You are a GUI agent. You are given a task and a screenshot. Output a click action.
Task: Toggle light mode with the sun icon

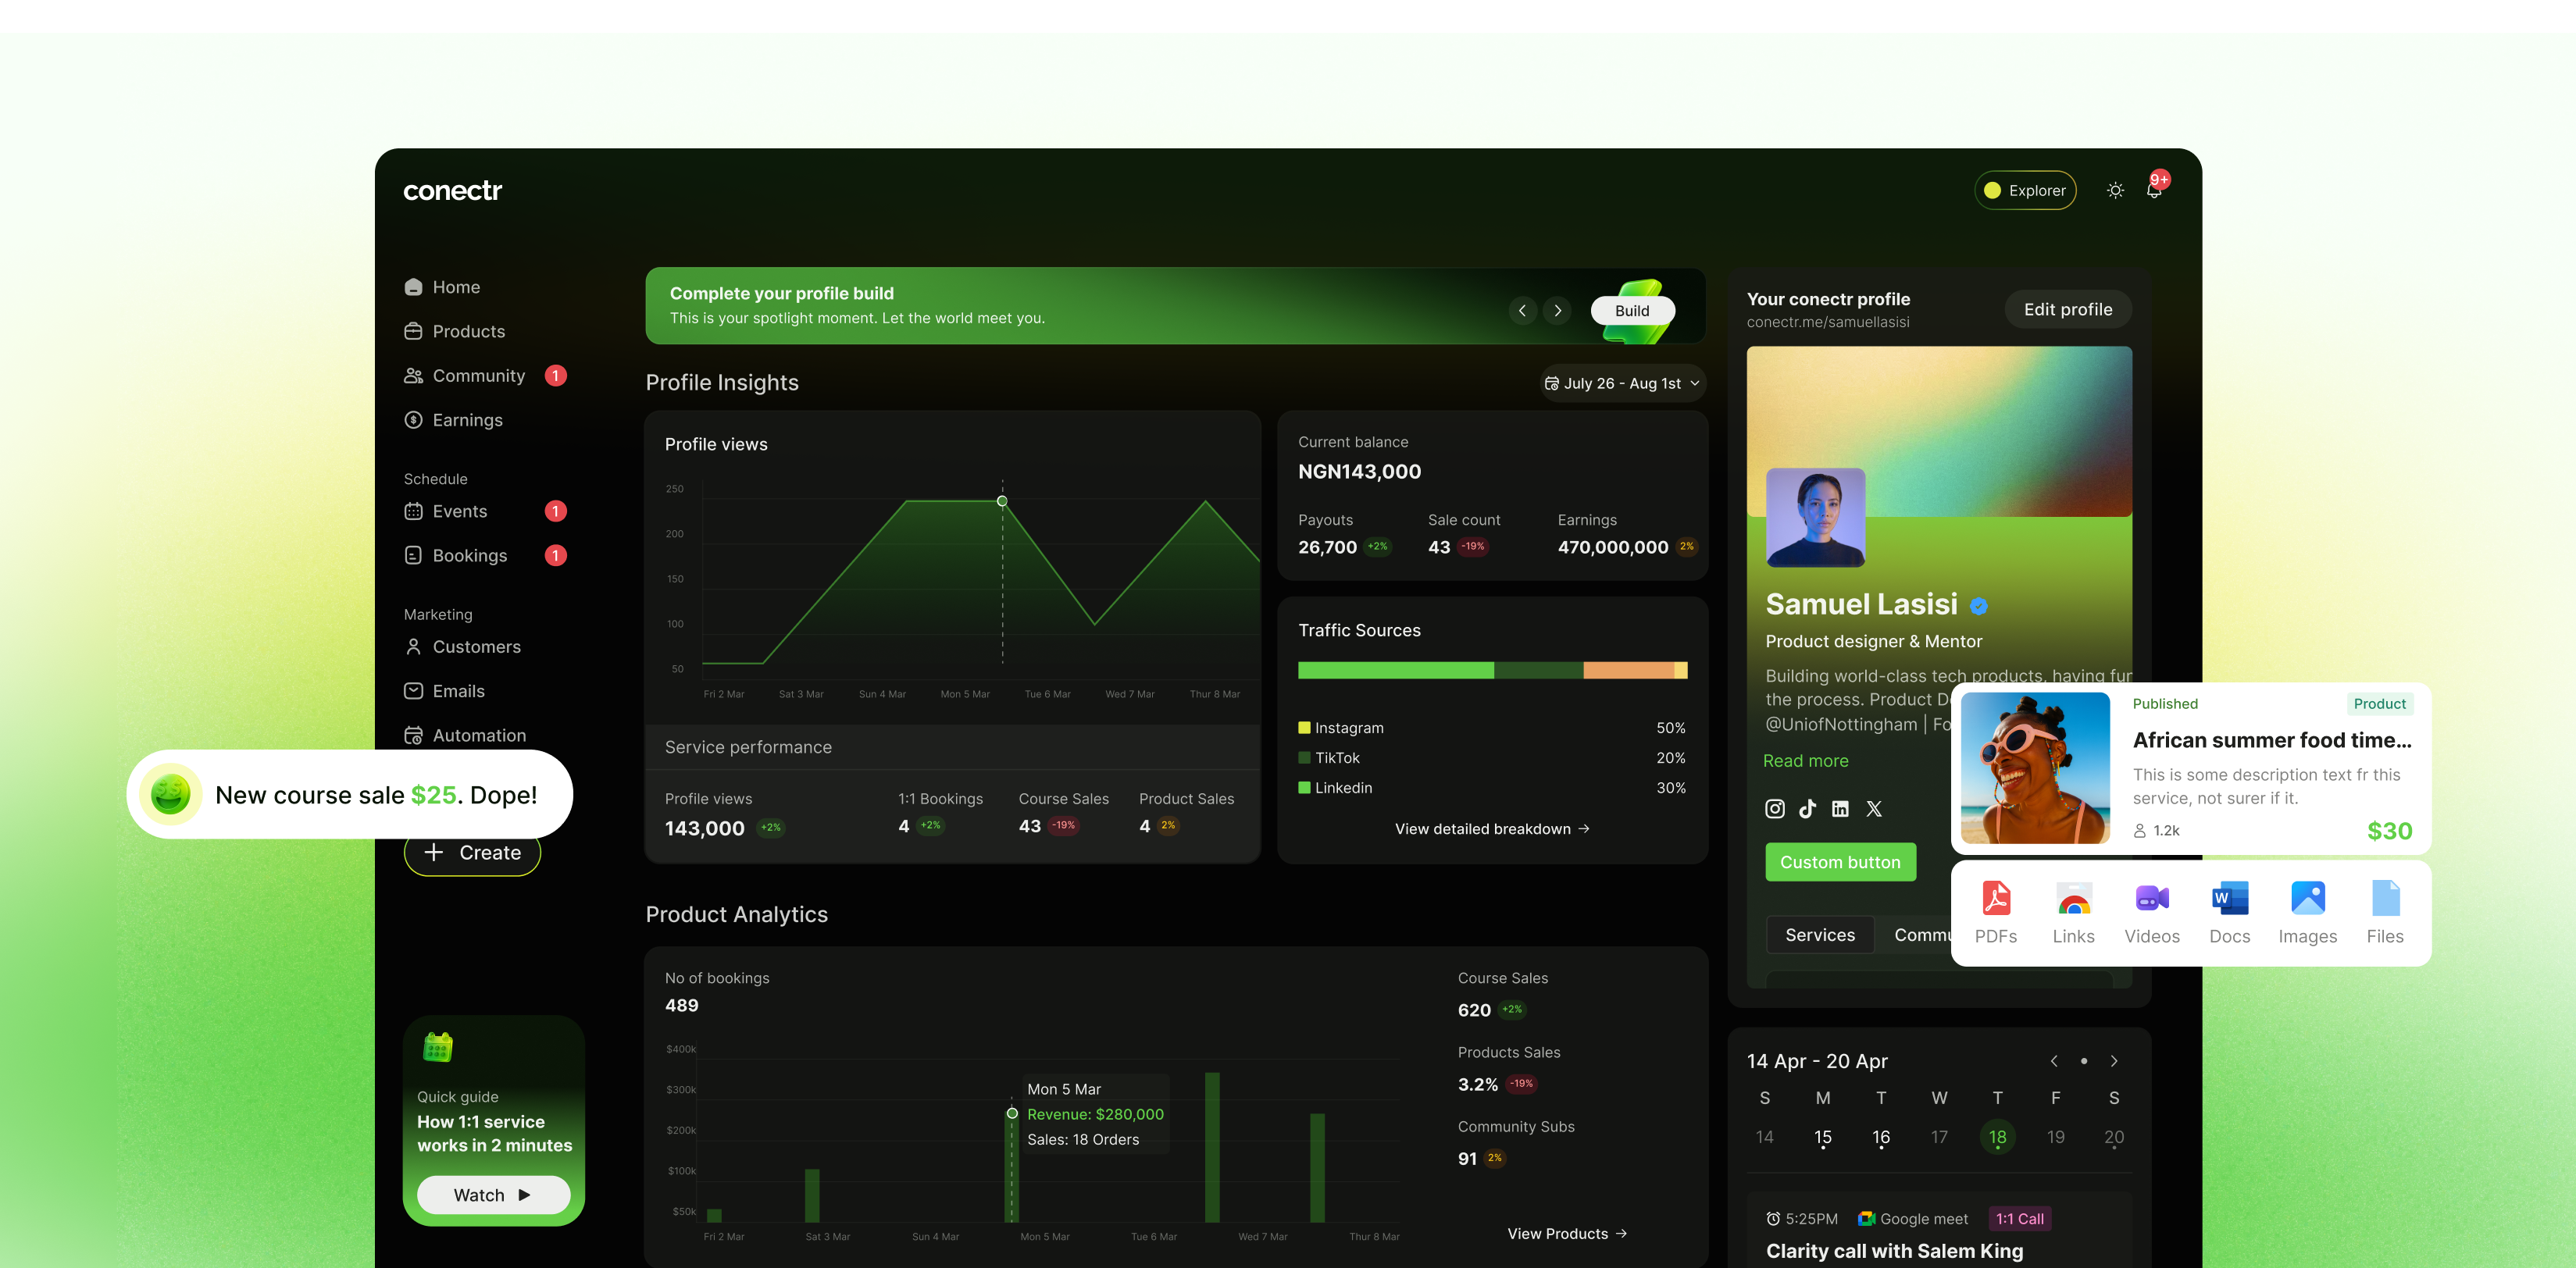point(2115,190)
